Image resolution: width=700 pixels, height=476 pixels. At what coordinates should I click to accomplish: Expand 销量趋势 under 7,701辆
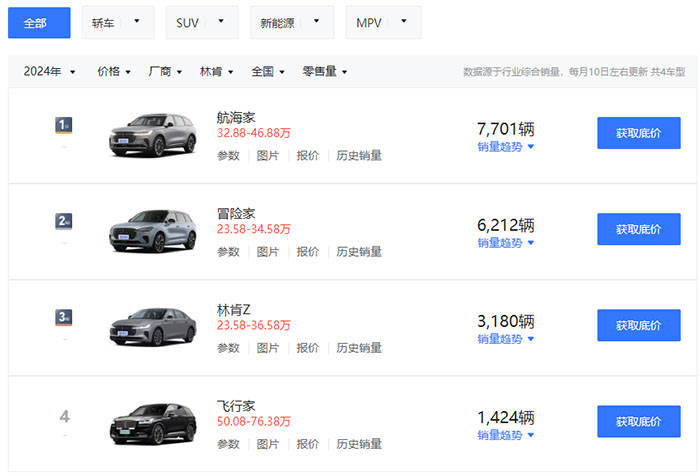click(x=506, y=146)
